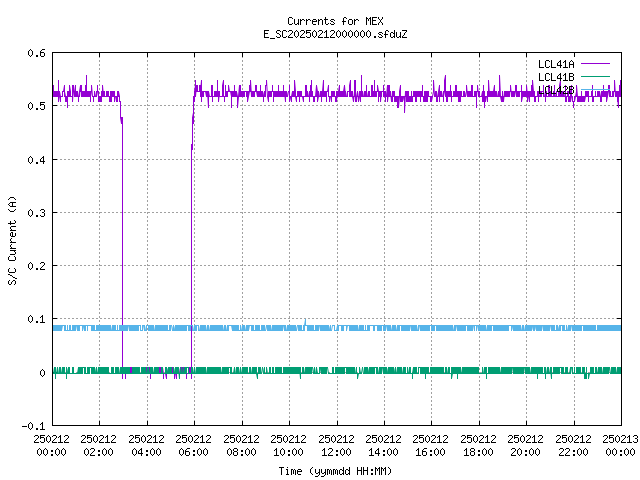Click the x-axis tick label 250212 14:00
Viewport: 640px width, 480px height.
(x=383, y=445)
